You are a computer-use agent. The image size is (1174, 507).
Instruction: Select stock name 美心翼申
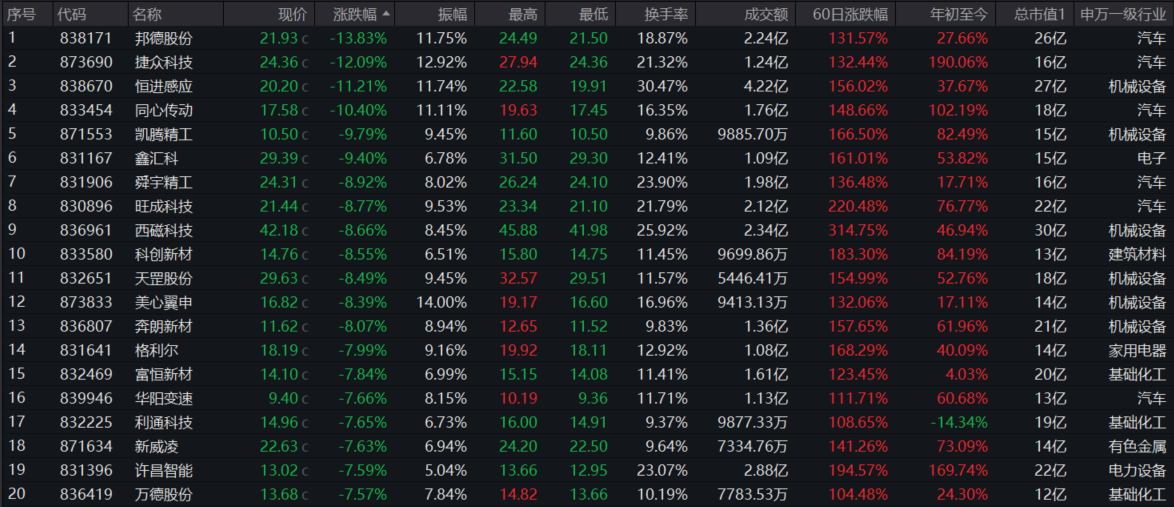[164, 302]
